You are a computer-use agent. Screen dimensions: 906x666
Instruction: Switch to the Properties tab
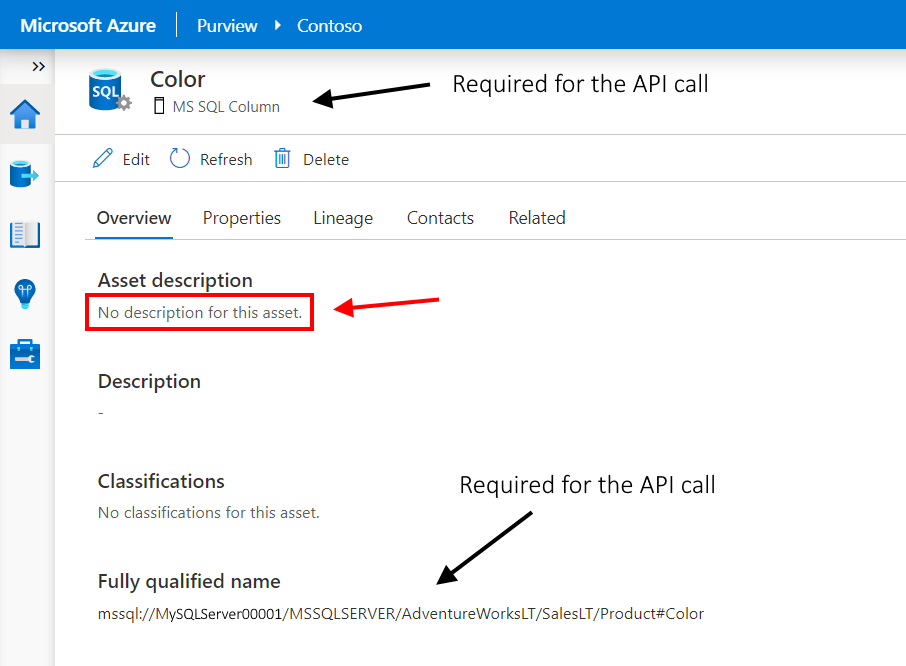click(x=242, y=218)
